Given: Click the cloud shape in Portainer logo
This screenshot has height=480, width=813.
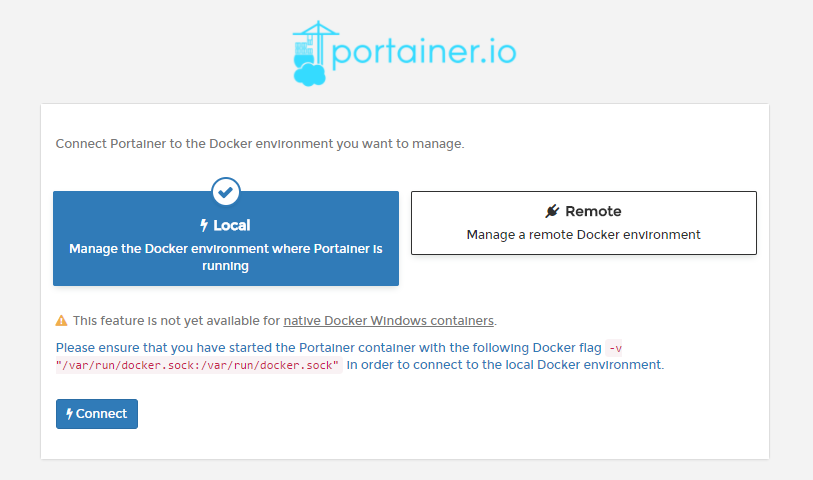Looking at the screenshot, I should tap(308, 73).
